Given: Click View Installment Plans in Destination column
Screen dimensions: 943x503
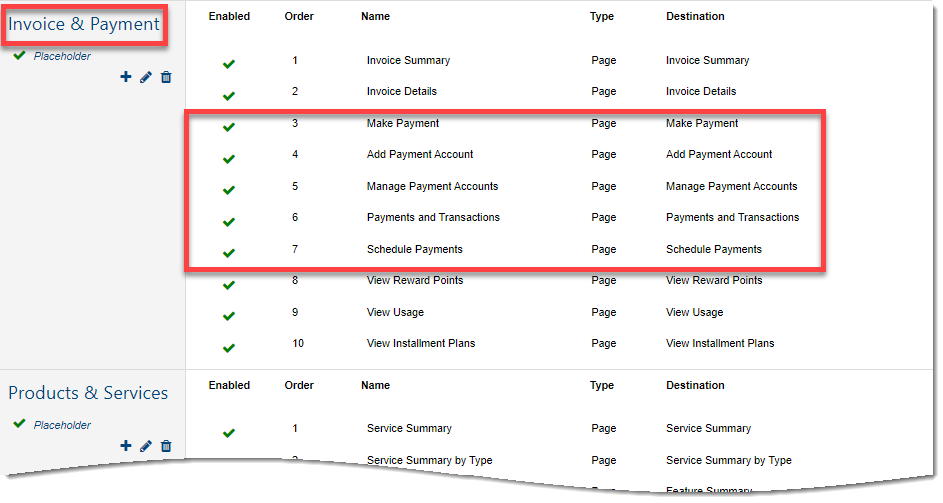Looking at the screenshot, I should pos(720,344).
